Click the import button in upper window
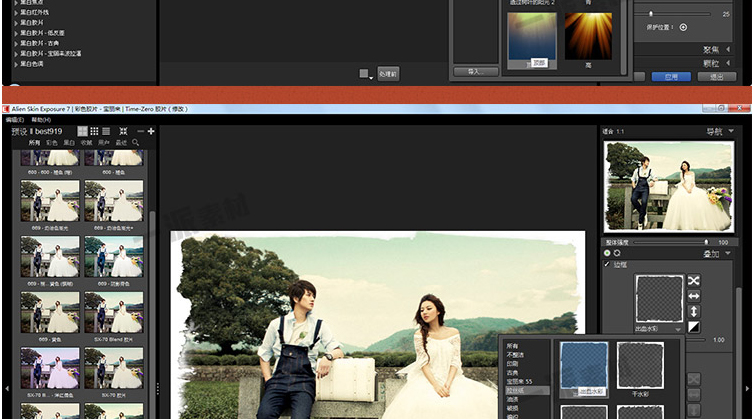Image resolution: width=755 pixels, height=419 pixels. (x=475, y=72)
